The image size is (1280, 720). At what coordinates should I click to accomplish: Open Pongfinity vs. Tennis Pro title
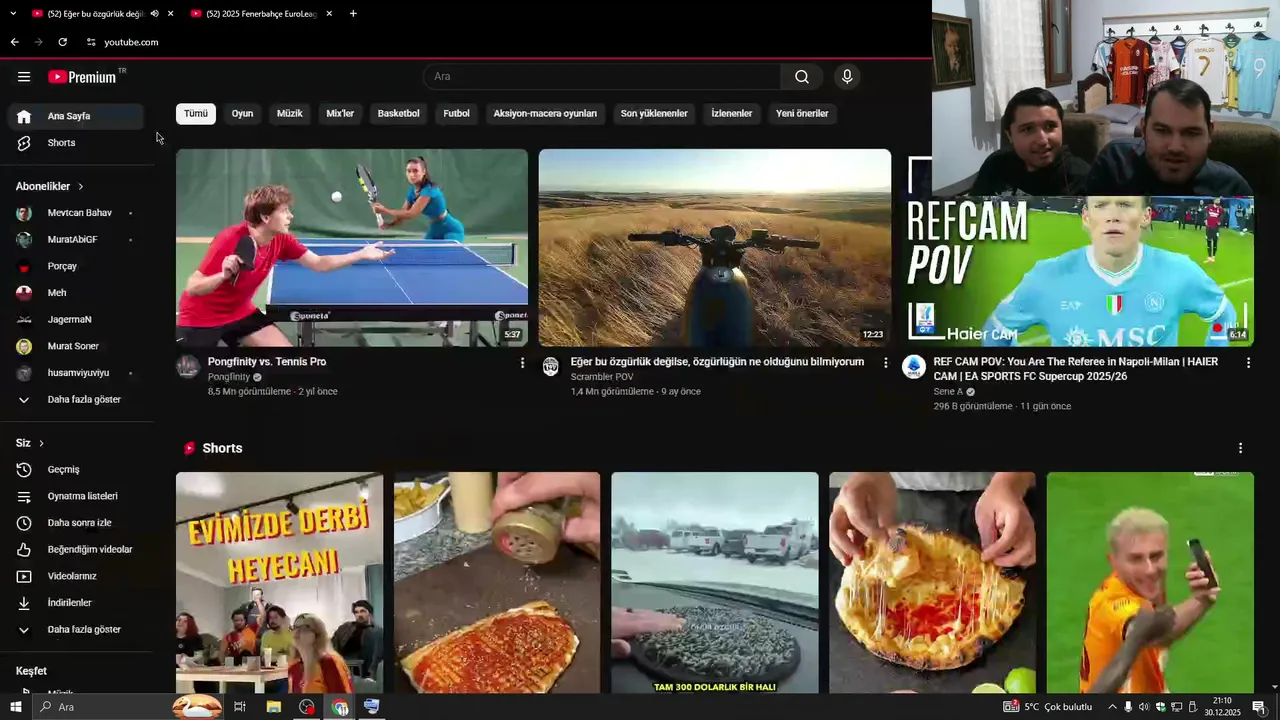coord(267,362)
